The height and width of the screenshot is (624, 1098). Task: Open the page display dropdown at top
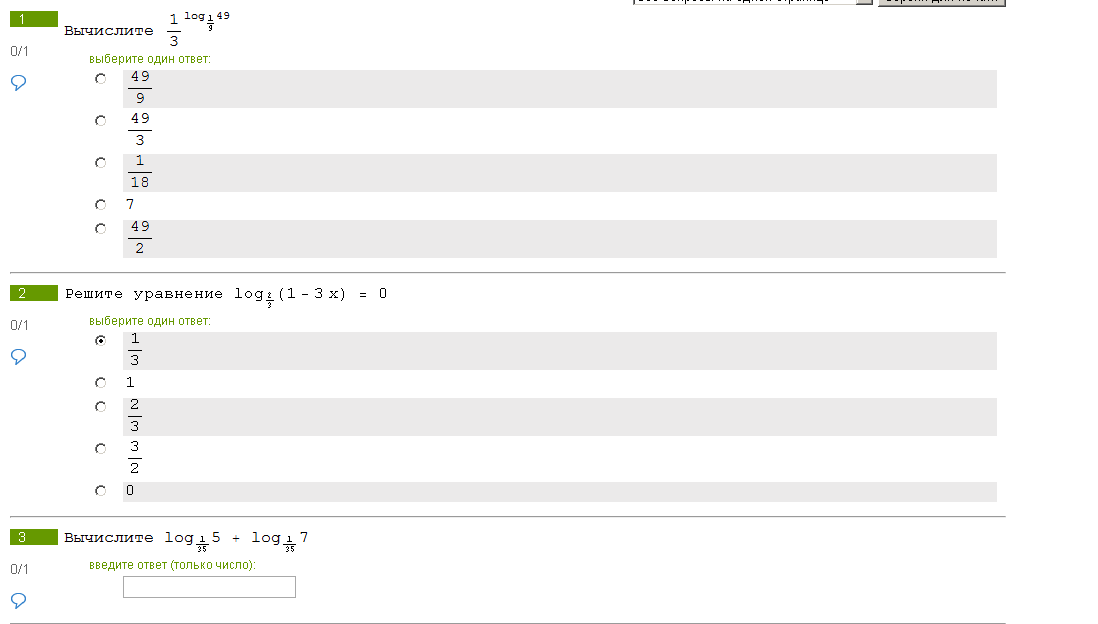tap(745, 1)
